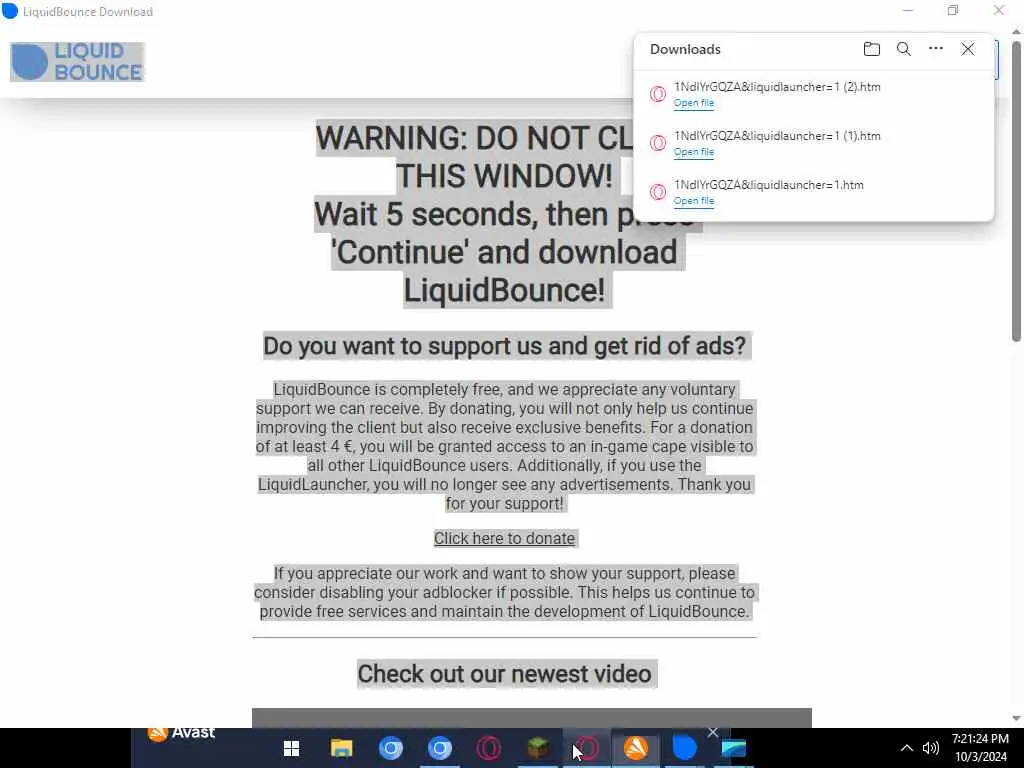Open the Windows Start menu
The width and height of the screenshot is (1024, 768).
pyautogui.click(x=291, y=748)
